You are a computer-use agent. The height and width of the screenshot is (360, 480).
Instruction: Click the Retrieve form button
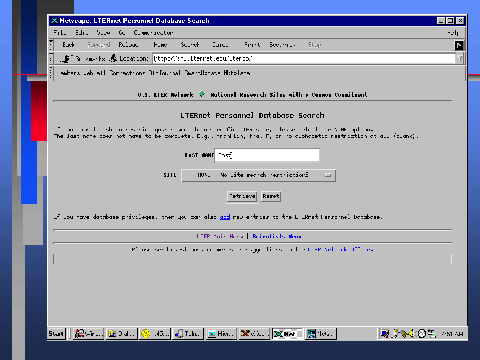click(x=242, y=196)
